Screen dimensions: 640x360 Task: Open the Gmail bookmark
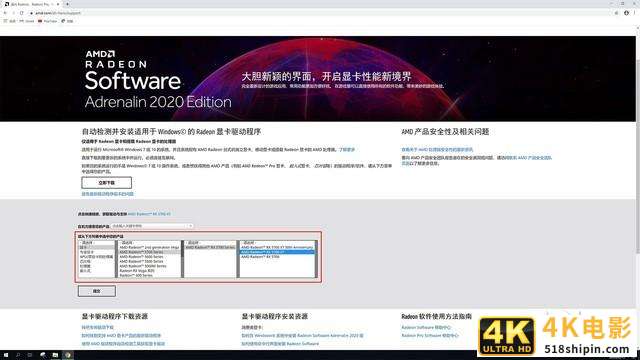coord(27,21)
